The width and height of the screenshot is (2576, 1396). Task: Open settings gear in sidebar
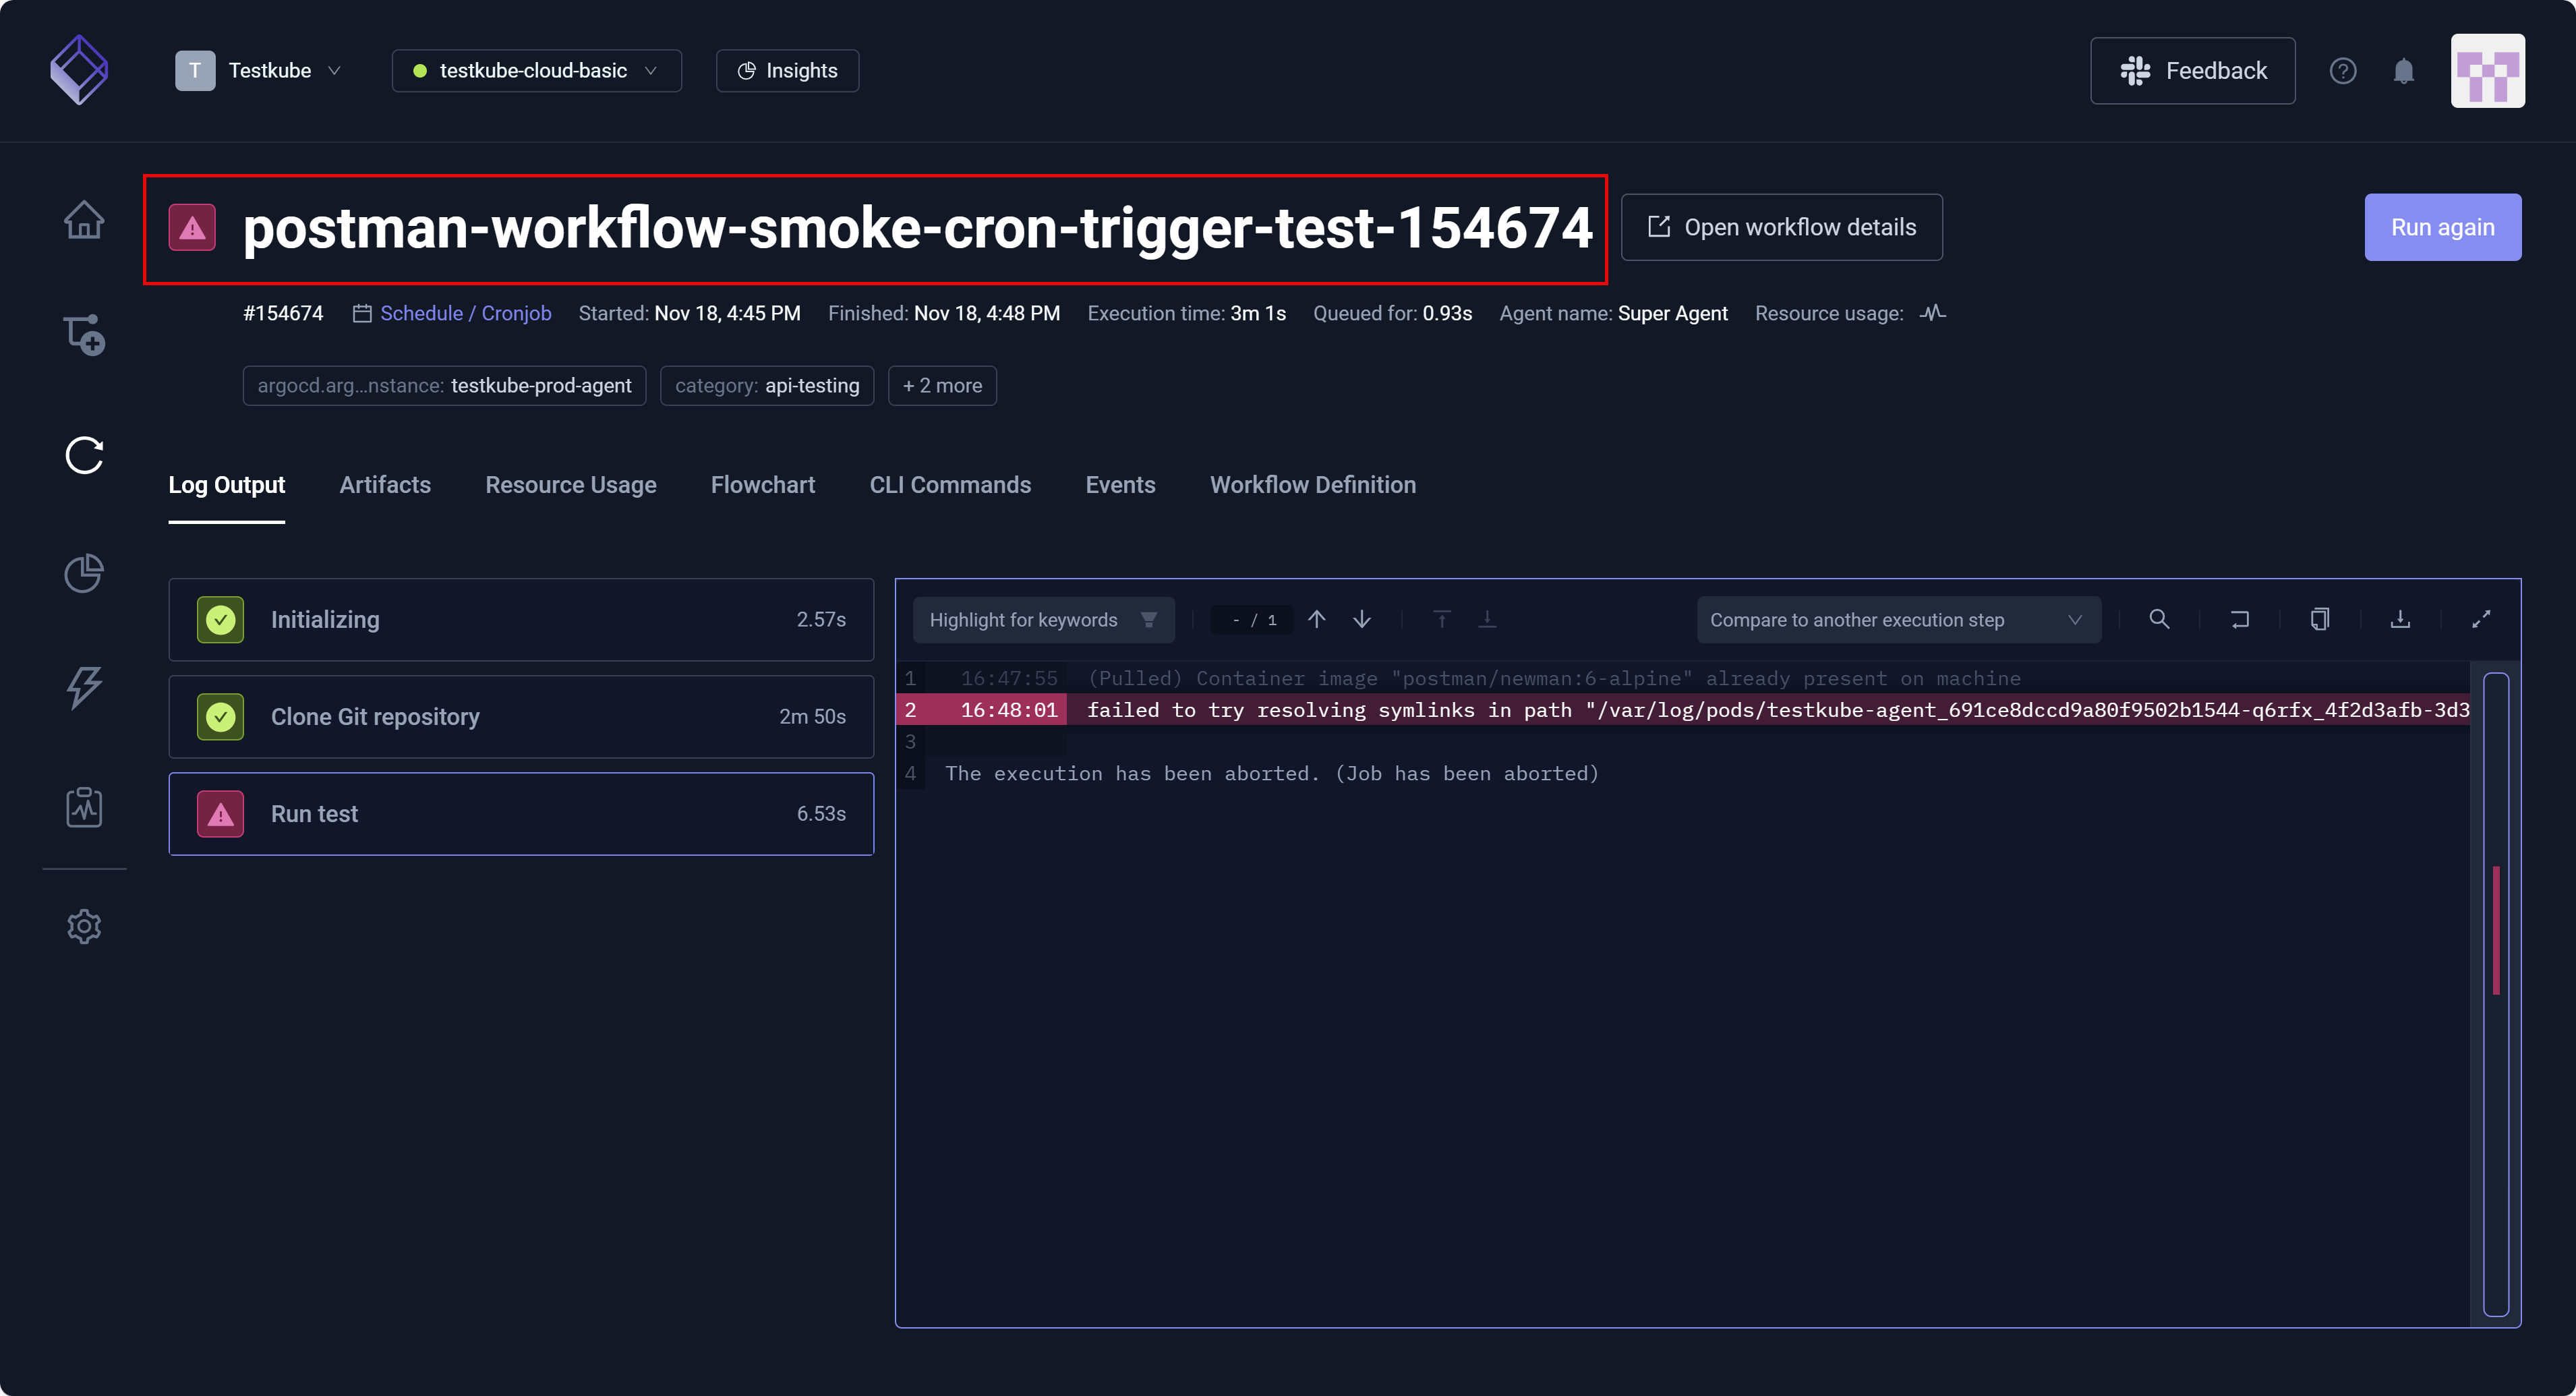tap(84, 926)
